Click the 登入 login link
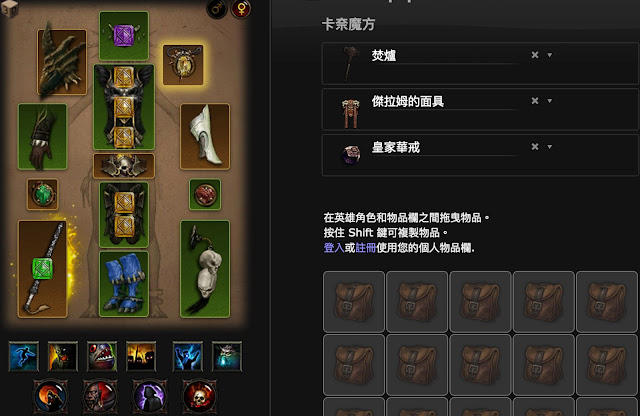 (x=334, y=247)
